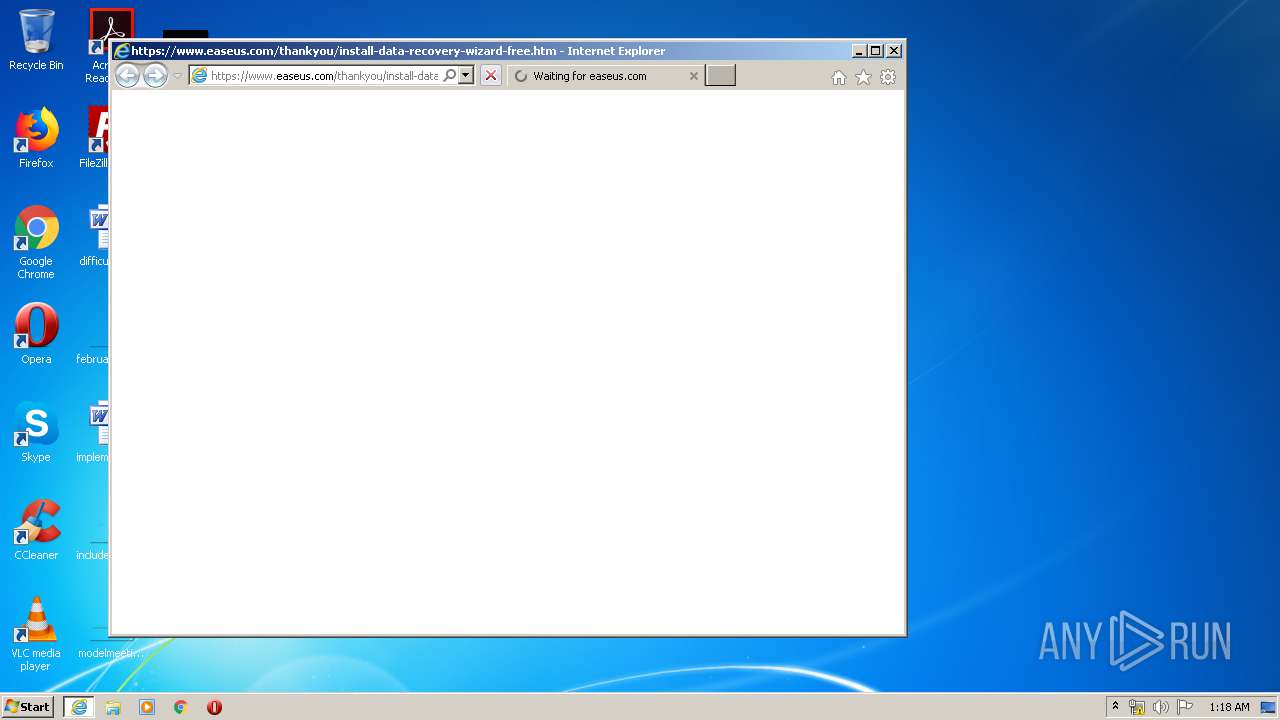Click the volume speaker tray icon
This screenshot has width=1280, height=720.
(1161, 707)
